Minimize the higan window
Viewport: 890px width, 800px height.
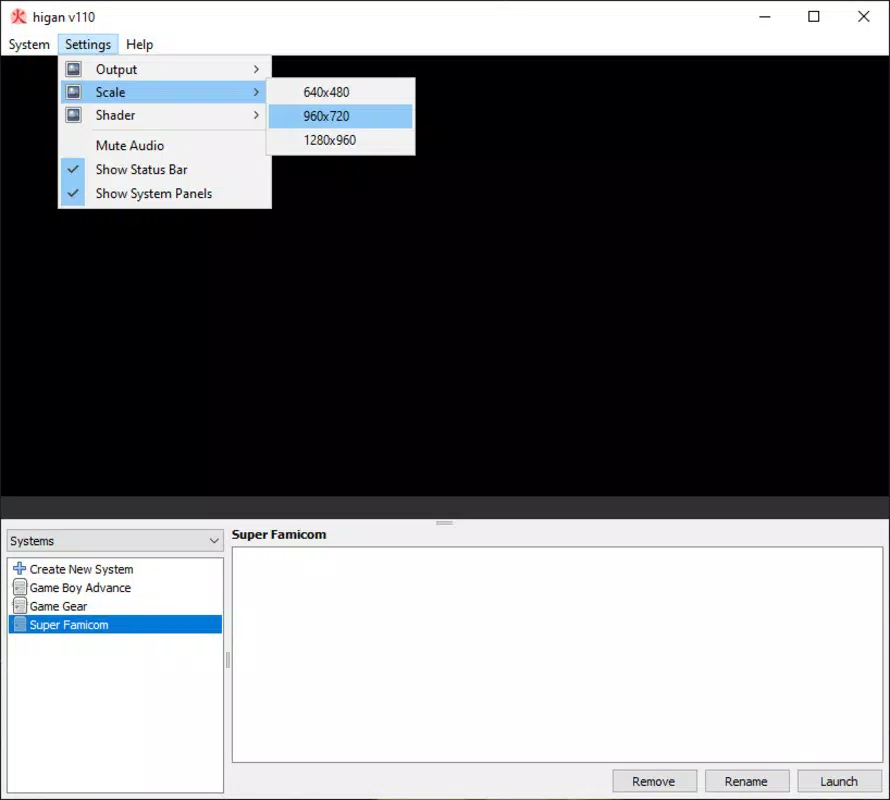(765, 16)
